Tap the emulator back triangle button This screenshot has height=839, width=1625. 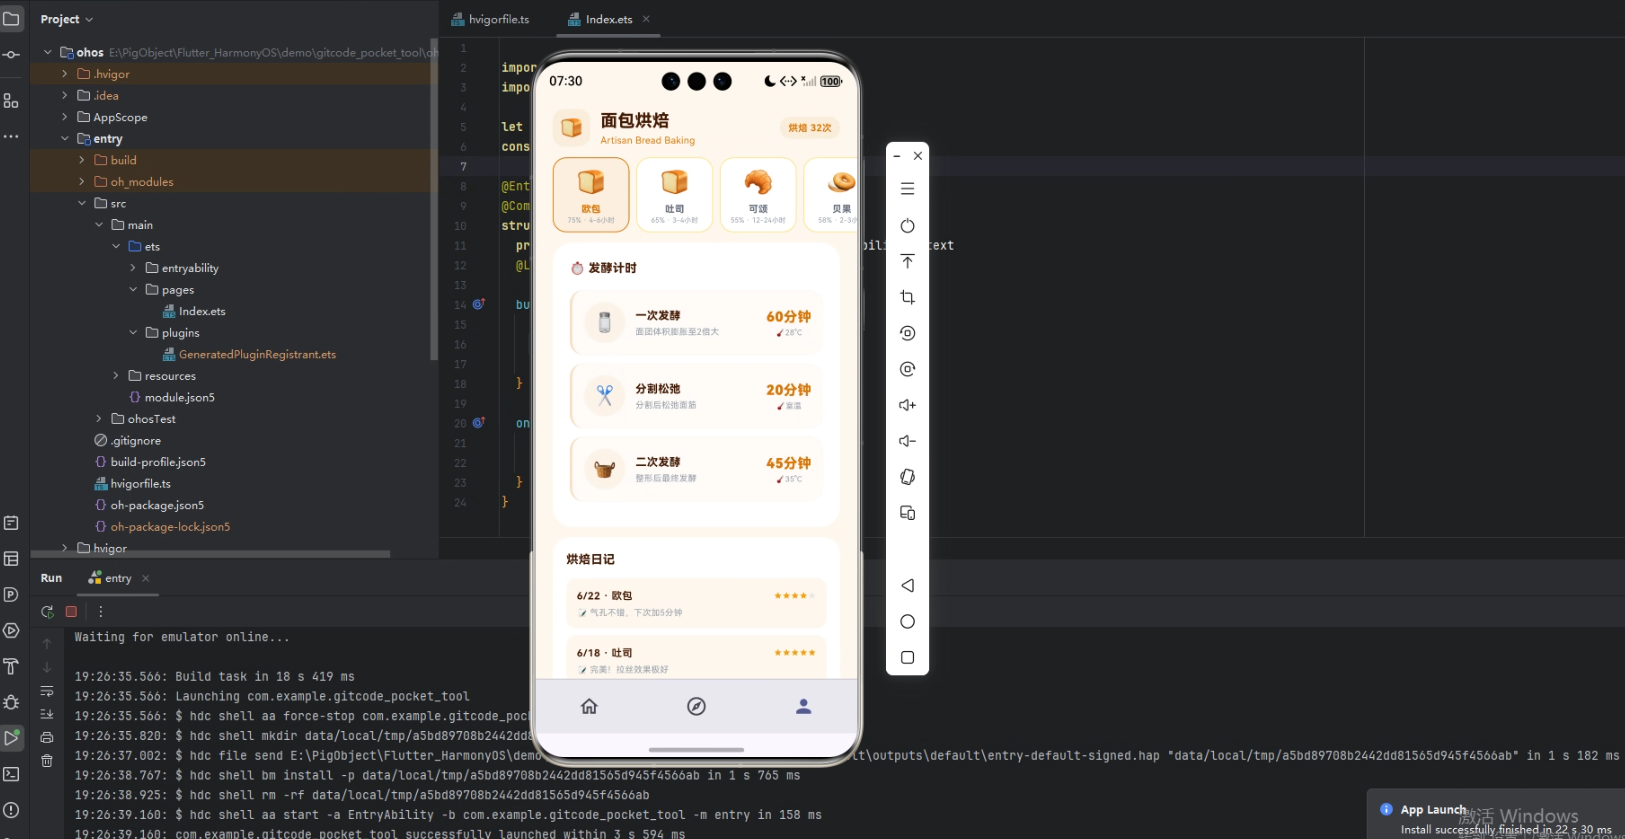(907, 585)
